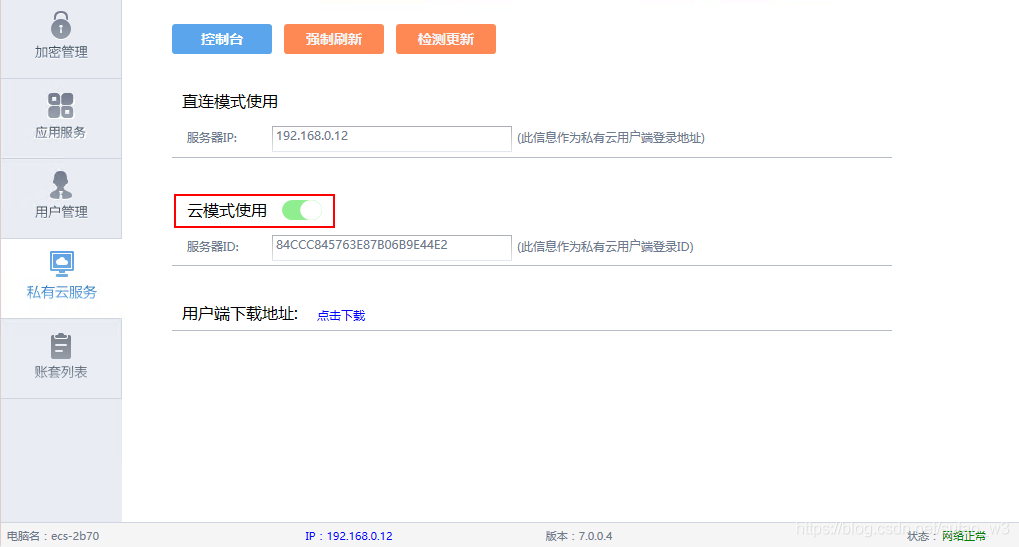Open the 用户管理 person icon

(x=61, y=185)
